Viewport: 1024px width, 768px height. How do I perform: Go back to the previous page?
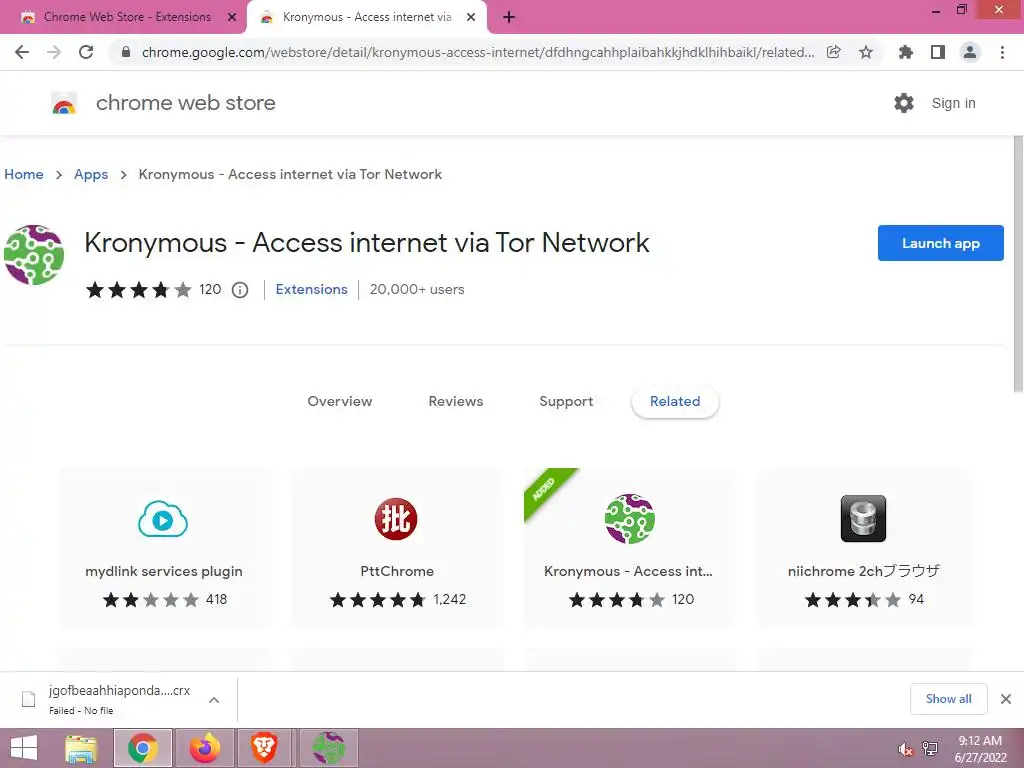pos(22,52)
